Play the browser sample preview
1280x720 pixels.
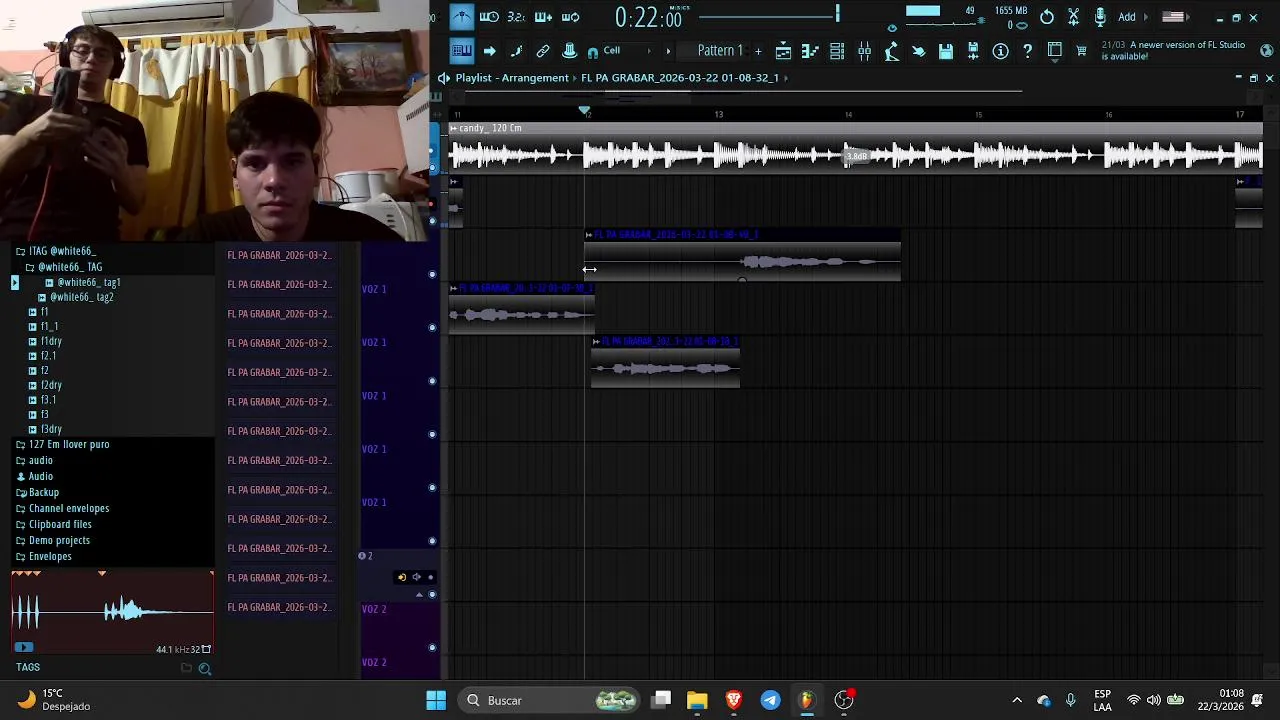click(24, 648)
